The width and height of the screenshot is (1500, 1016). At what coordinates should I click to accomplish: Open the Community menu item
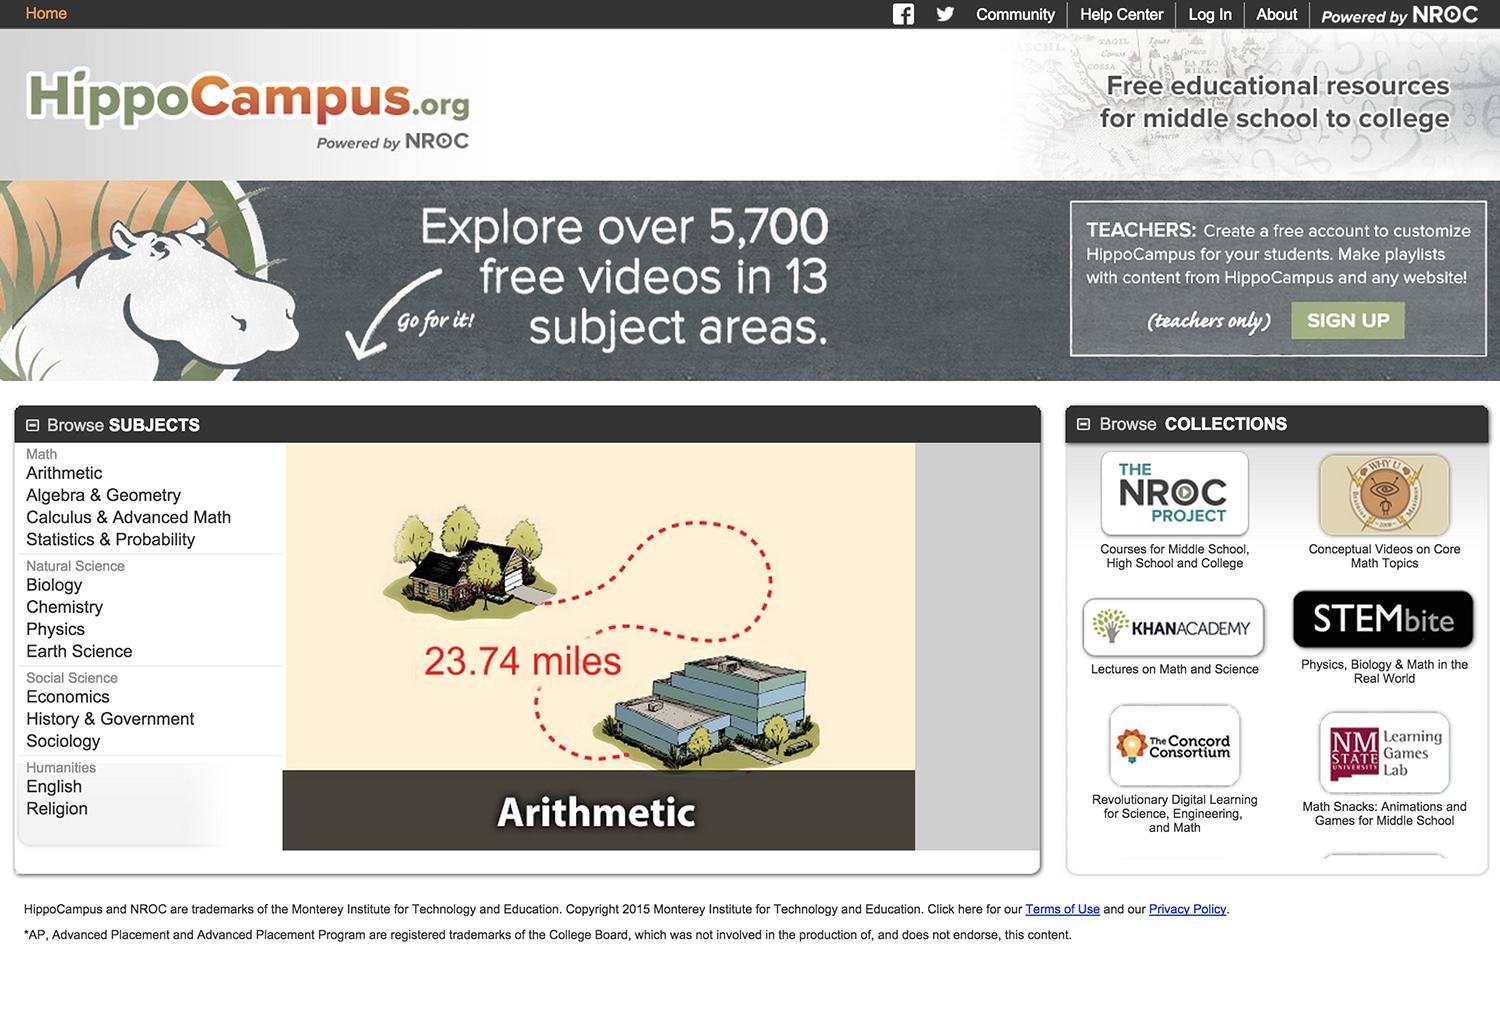tap(1015, 14)
